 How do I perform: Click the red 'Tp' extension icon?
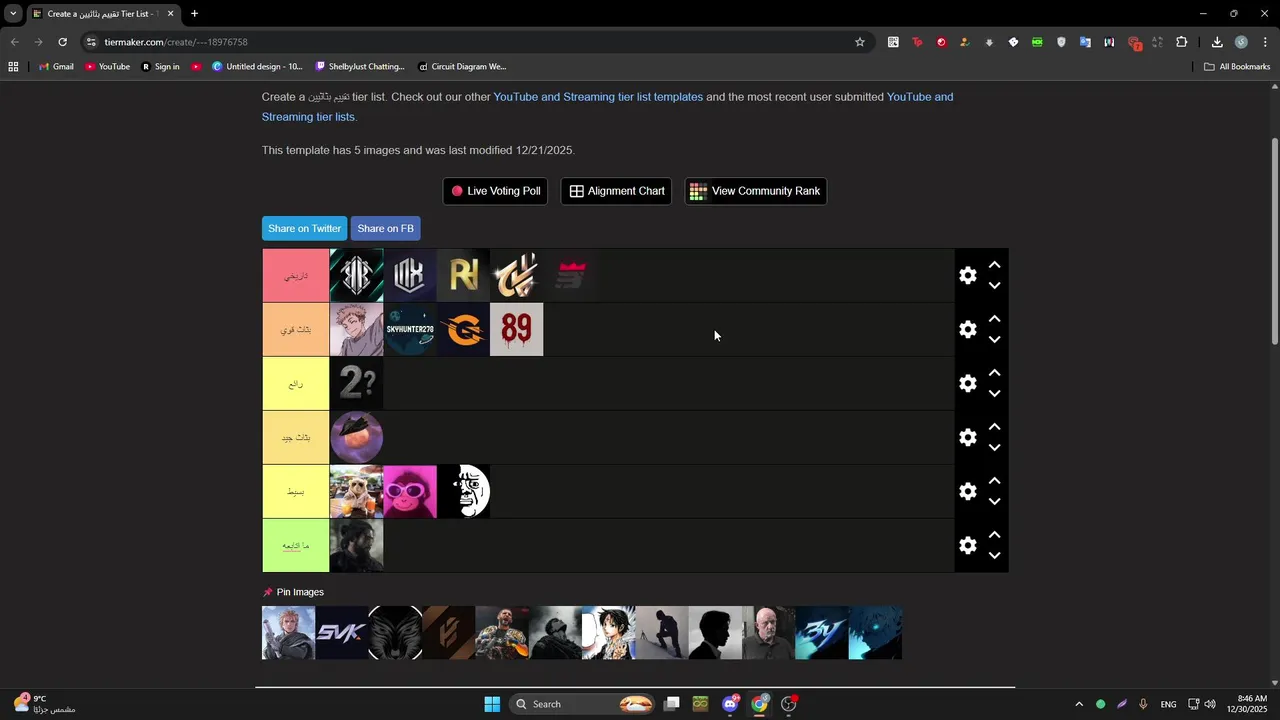pos(917,42)
